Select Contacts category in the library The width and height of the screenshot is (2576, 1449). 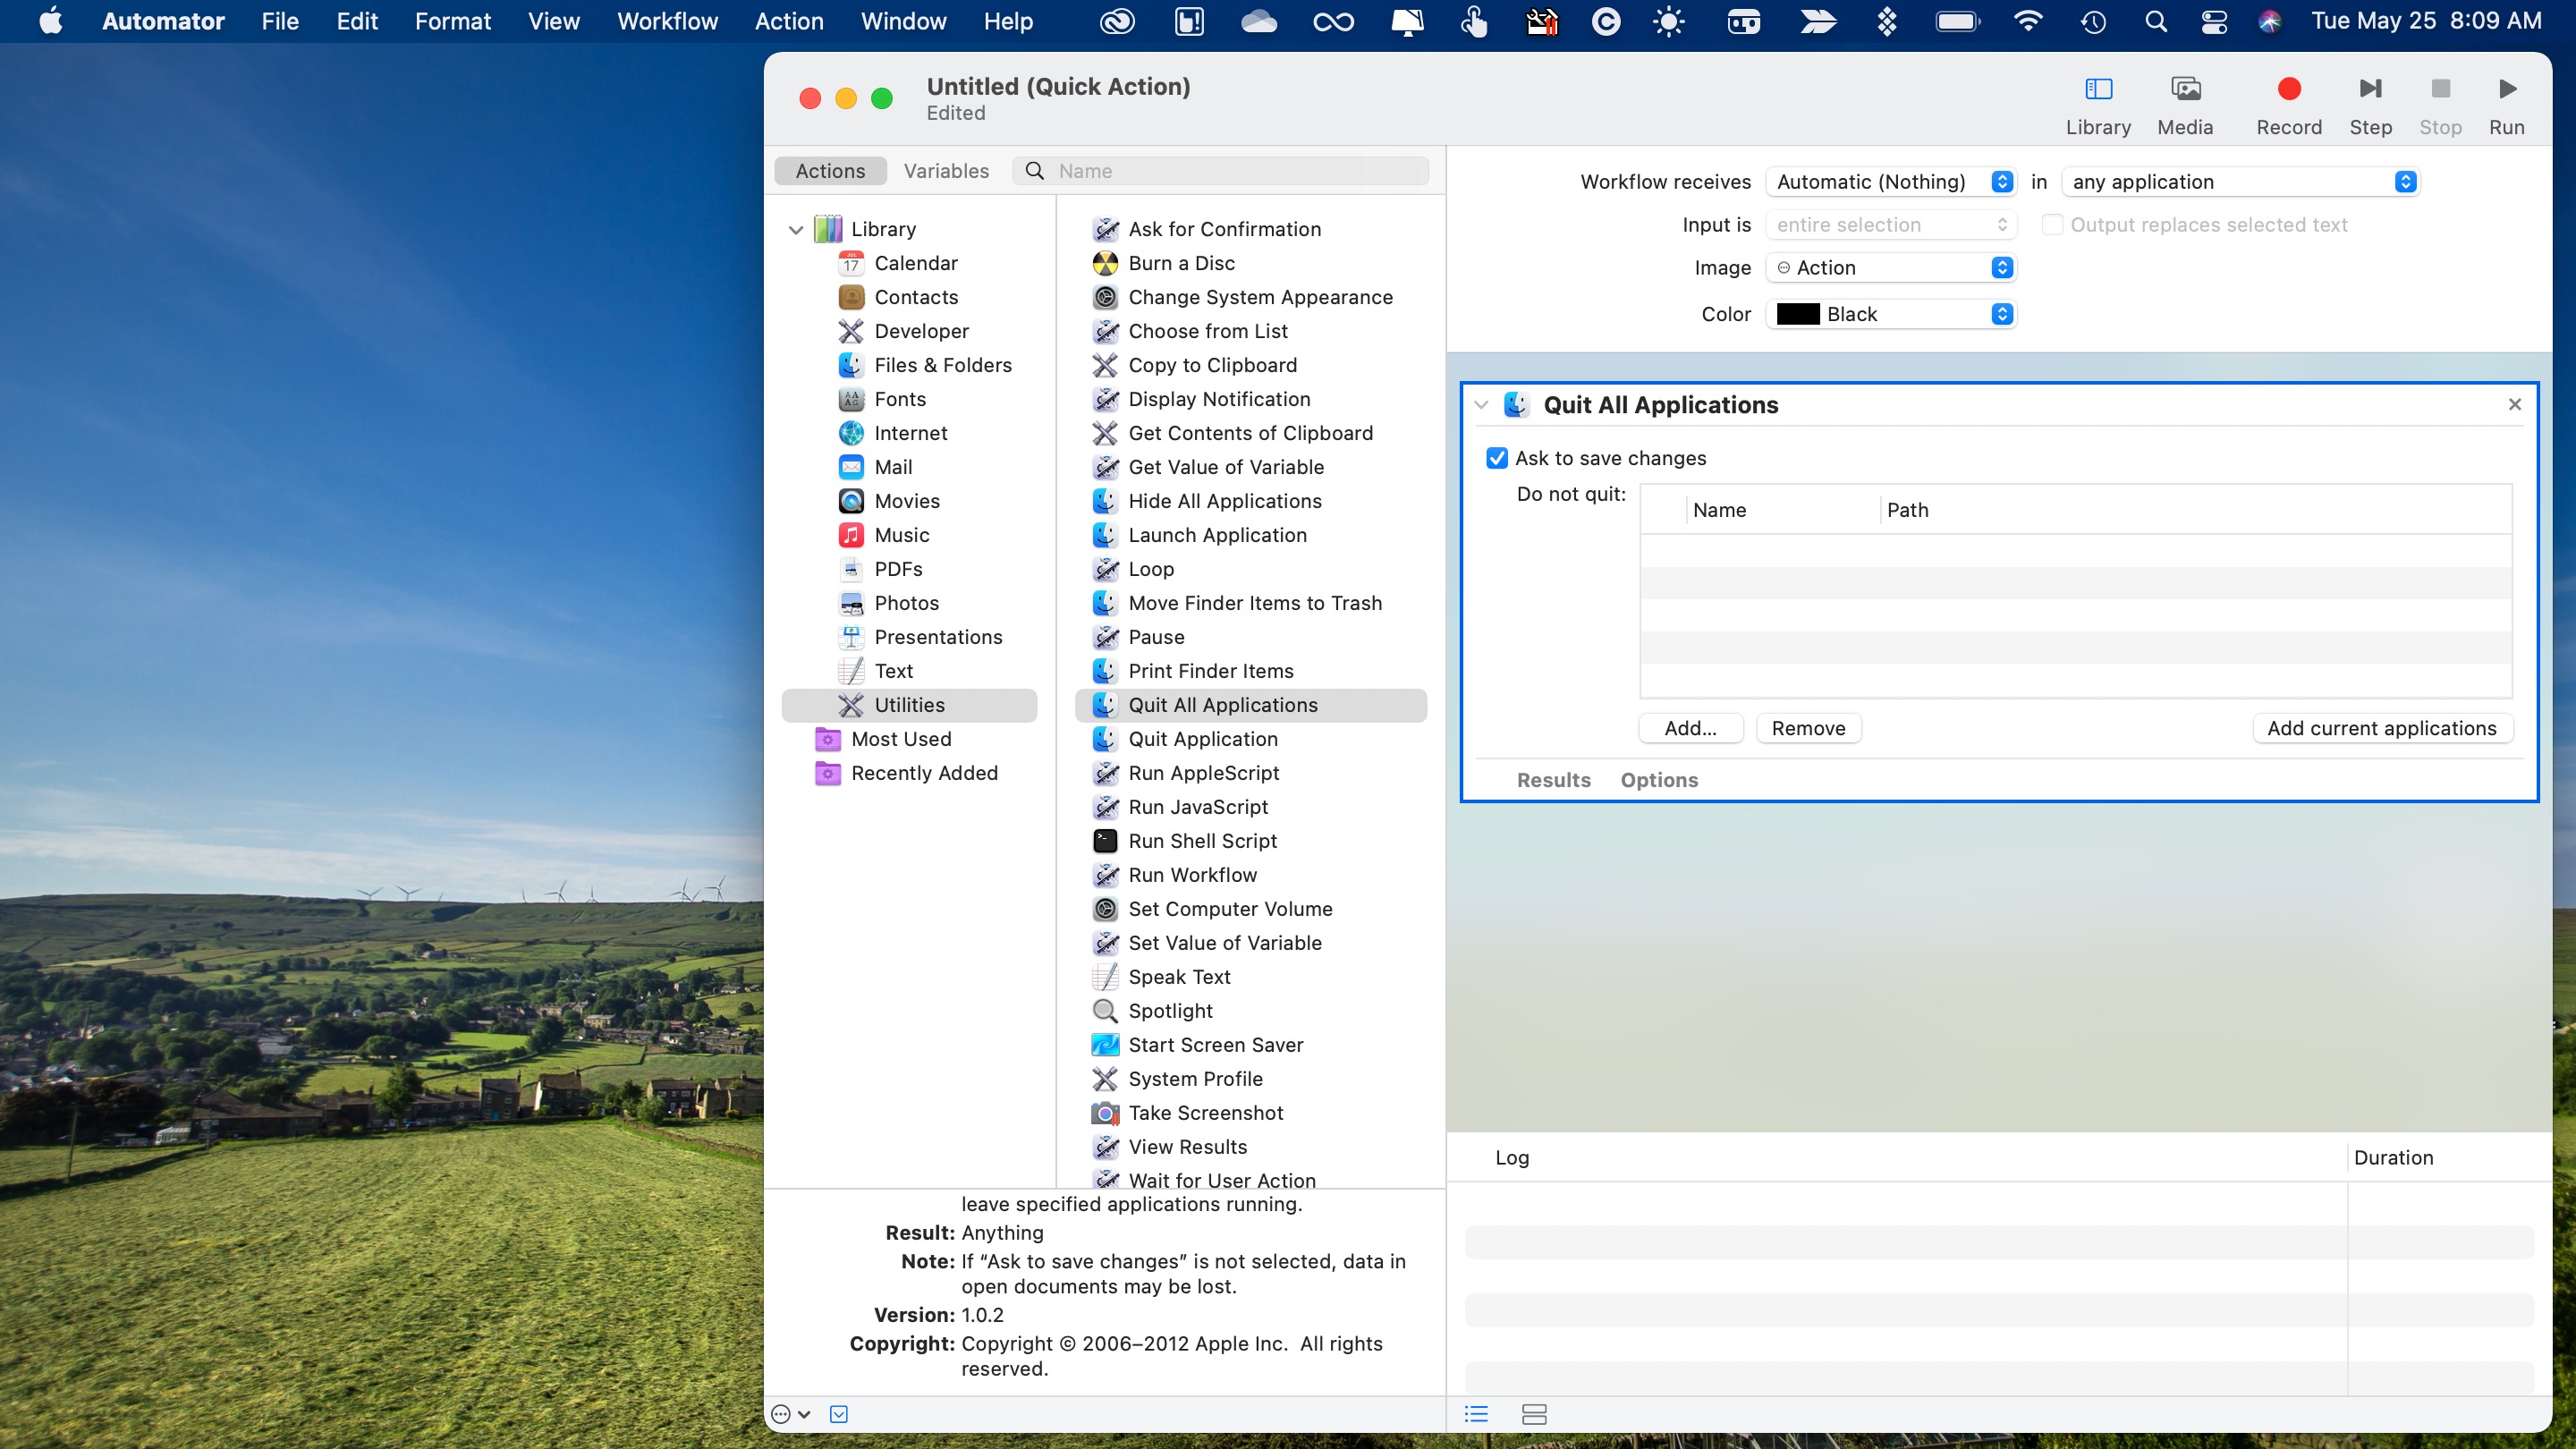(x=915, y=297)
